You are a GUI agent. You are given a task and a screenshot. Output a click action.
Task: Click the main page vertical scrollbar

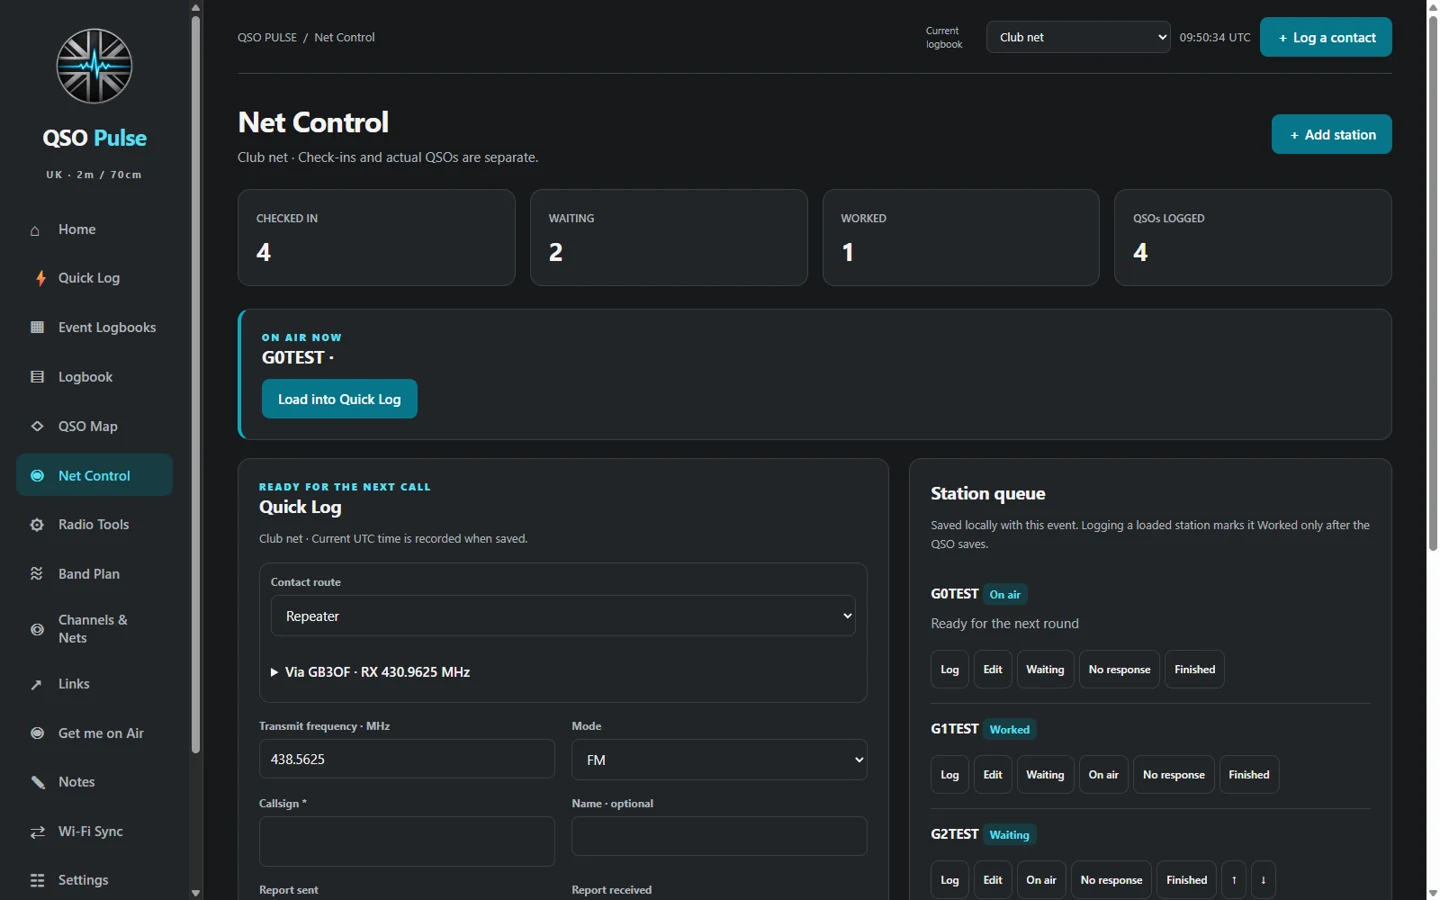1433,283
